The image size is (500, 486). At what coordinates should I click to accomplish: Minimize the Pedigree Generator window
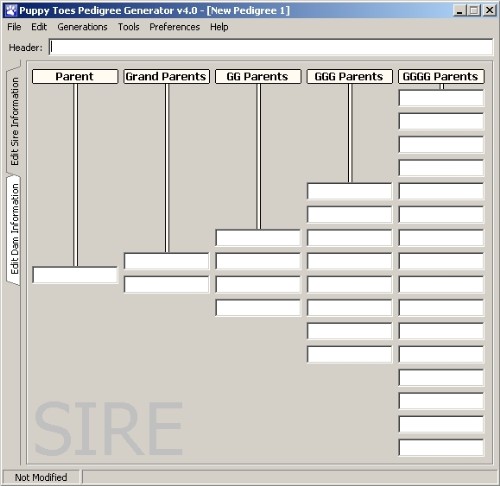pyautogui.click(x=460, y=11)
